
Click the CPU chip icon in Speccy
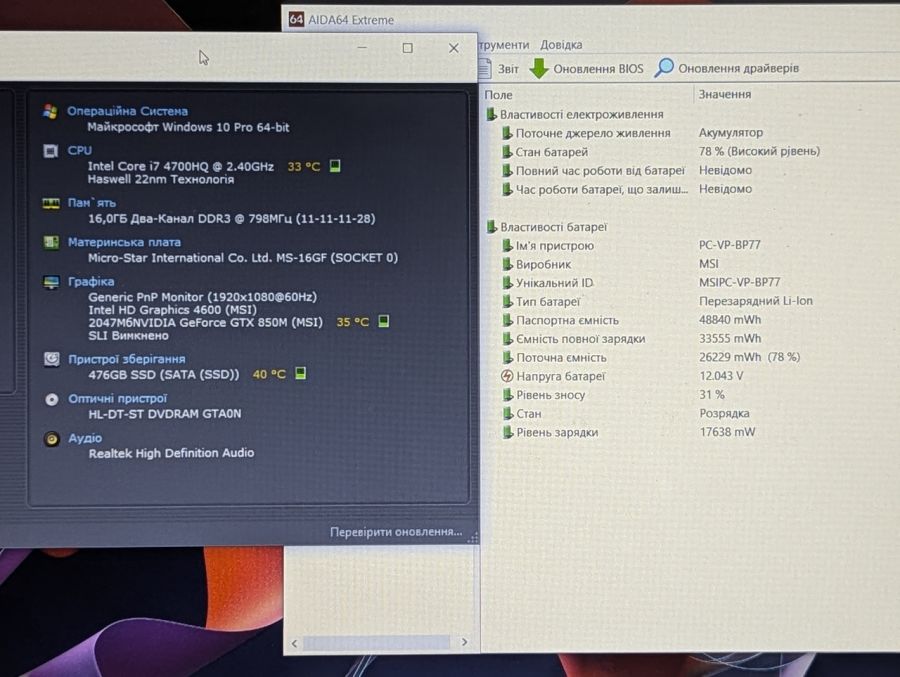51,151
